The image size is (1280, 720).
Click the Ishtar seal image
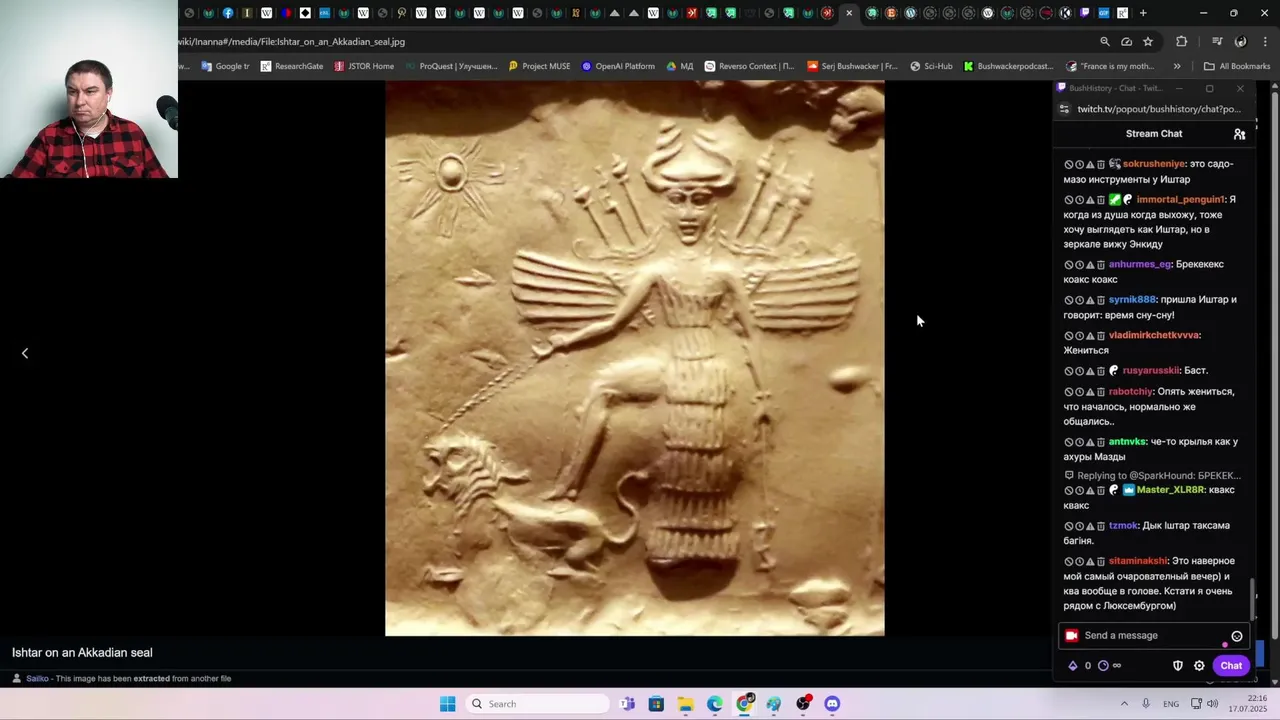click(635, 359)
